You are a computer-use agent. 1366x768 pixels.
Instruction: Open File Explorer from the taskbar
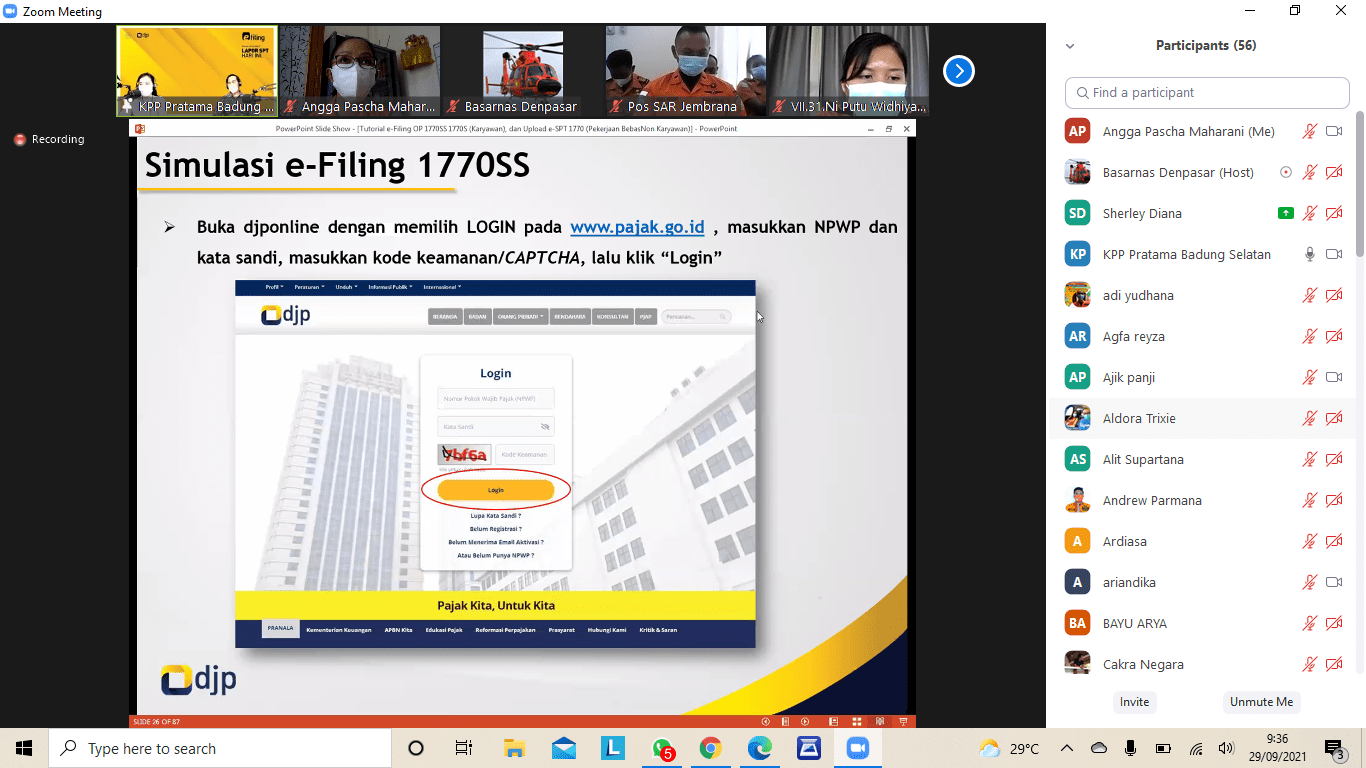point(514,748)
